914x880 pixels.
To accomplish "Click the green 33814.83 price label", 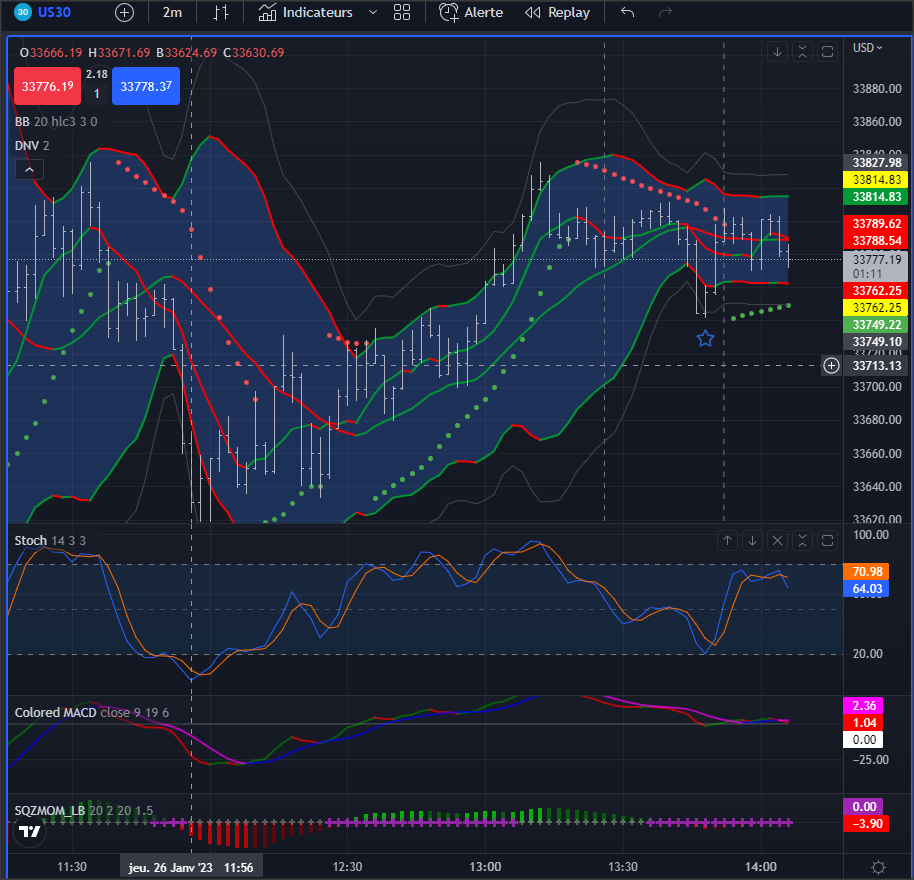I will coord(875,197).
